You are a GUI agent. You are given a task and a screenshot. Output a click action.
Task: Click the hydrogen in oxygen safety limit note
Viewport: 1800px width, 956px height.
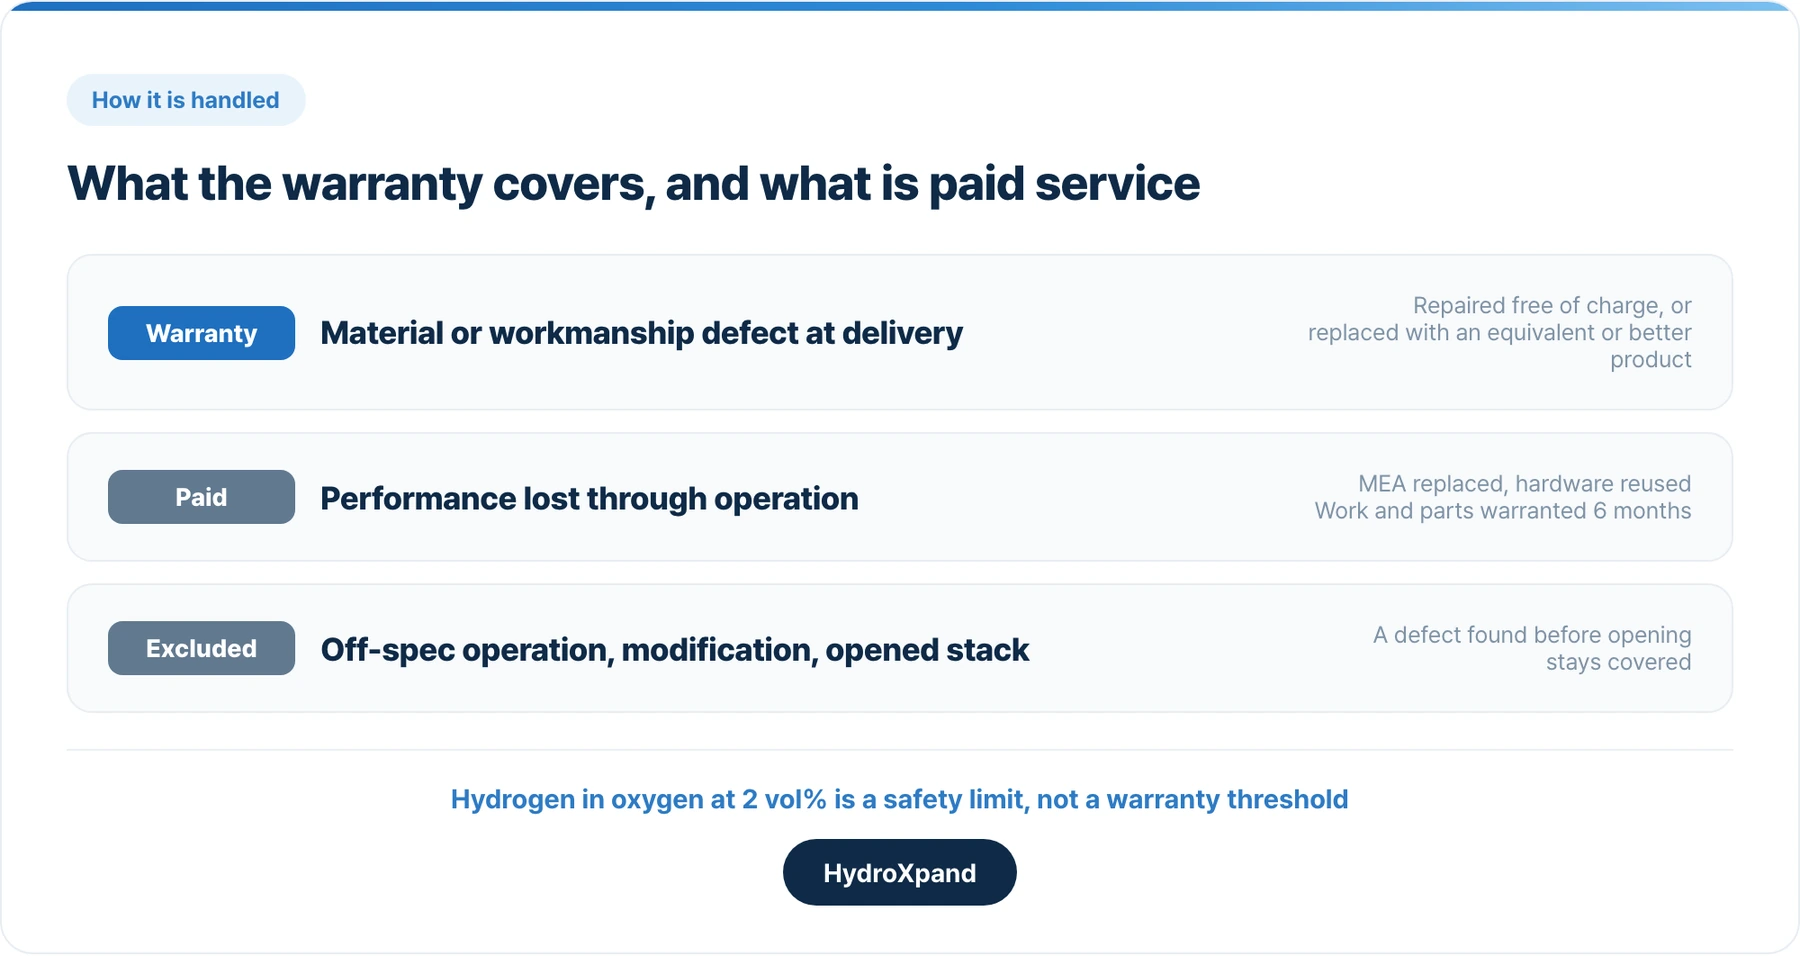pyautogui.click(x=900, y=799)
